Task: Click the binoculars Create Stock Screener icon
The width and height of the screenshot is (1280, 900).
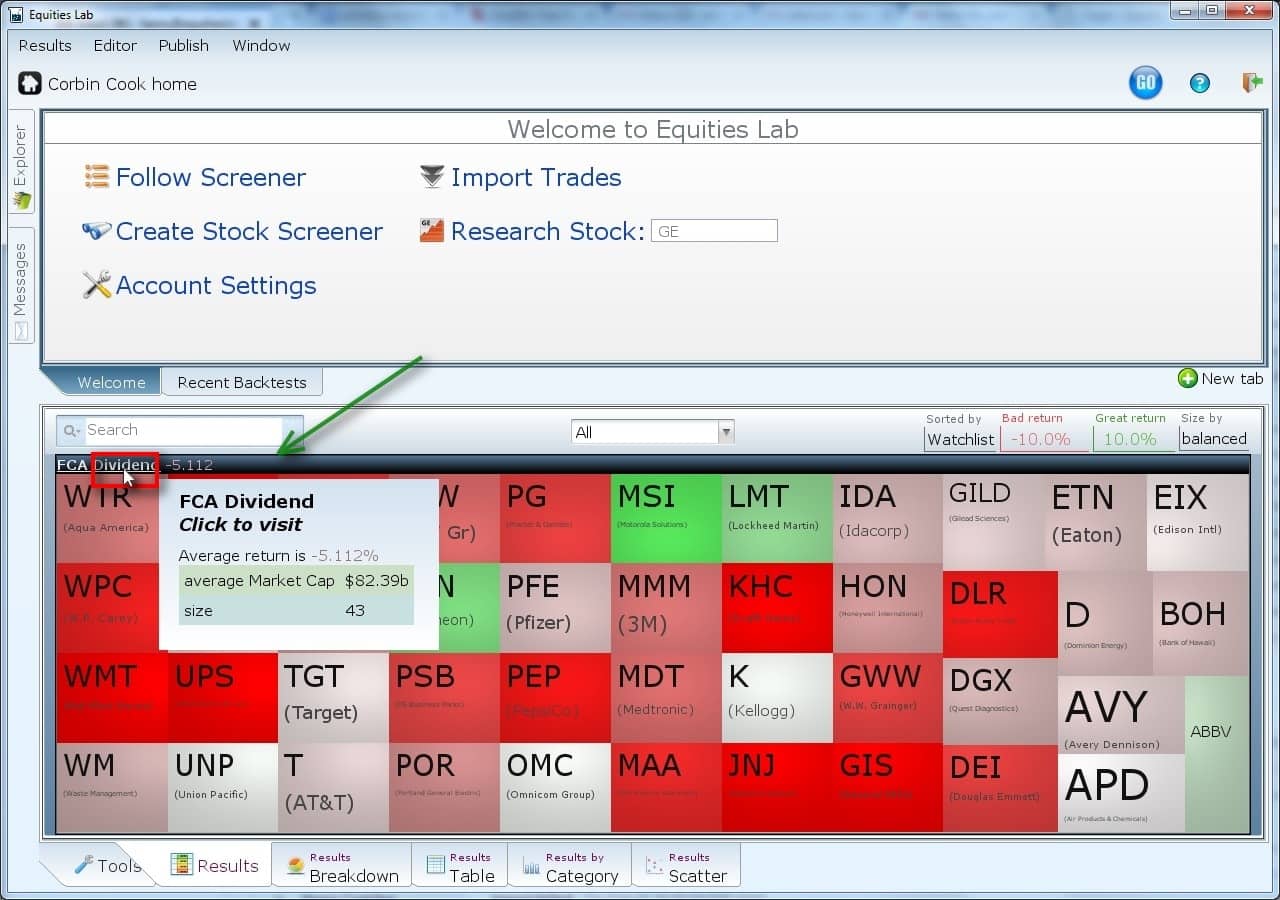Action: 96,231
